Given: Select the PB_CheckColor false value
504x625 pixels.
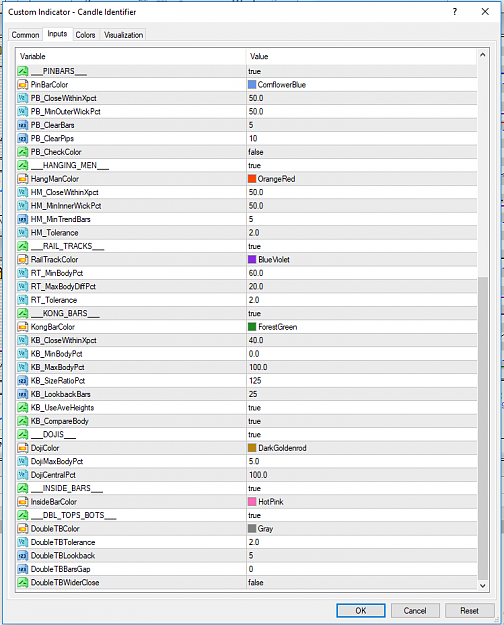Looking at the screenshot, I should point(256,152).
